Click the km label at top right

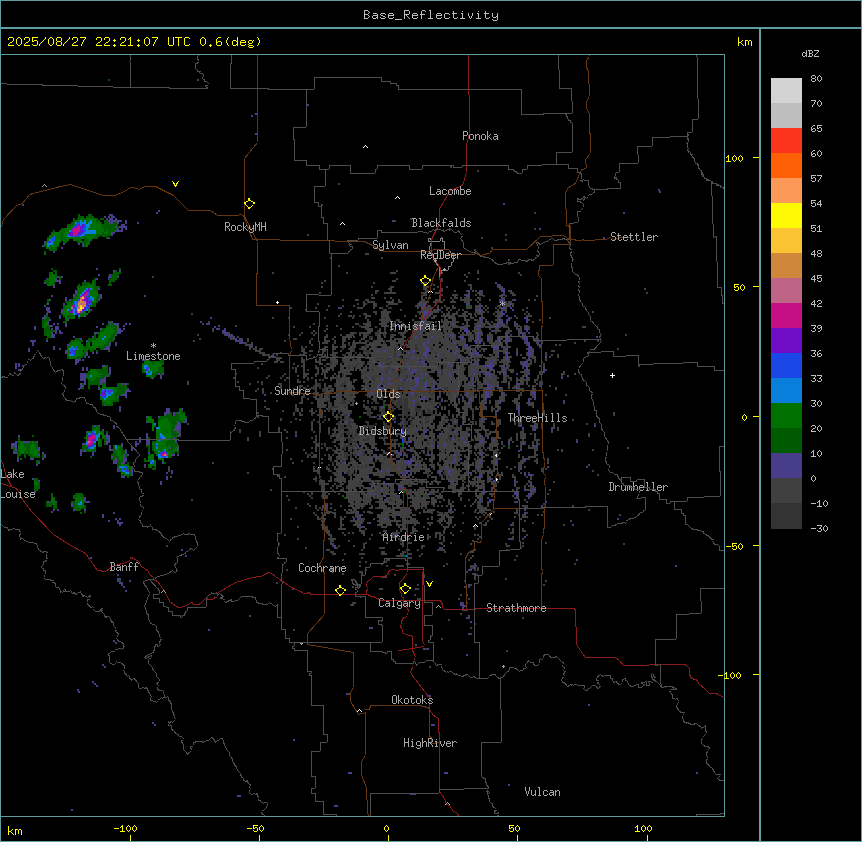click(745, 42)
